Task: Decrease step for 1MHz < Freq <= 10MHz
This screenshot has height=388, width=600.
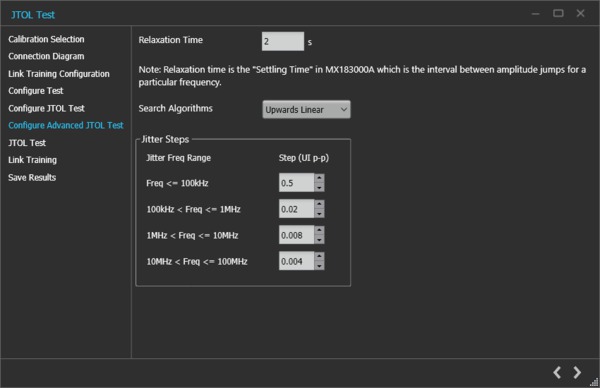Action: pyautogui.click(x=319, y=239)
